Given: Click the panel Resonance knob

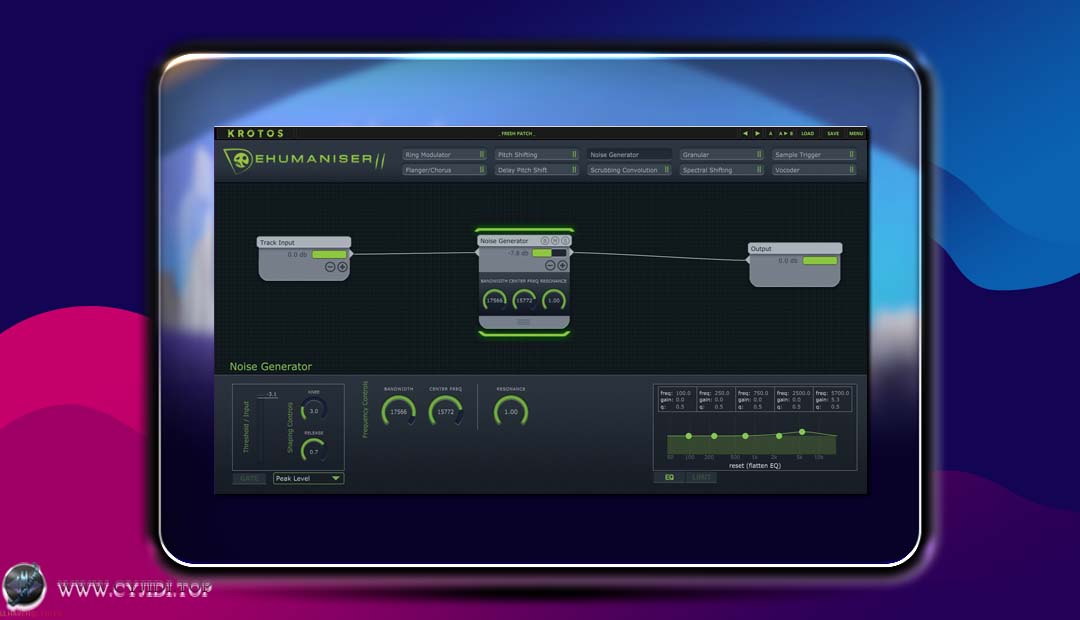Looking at the screenshot, I should coord(510,412).
